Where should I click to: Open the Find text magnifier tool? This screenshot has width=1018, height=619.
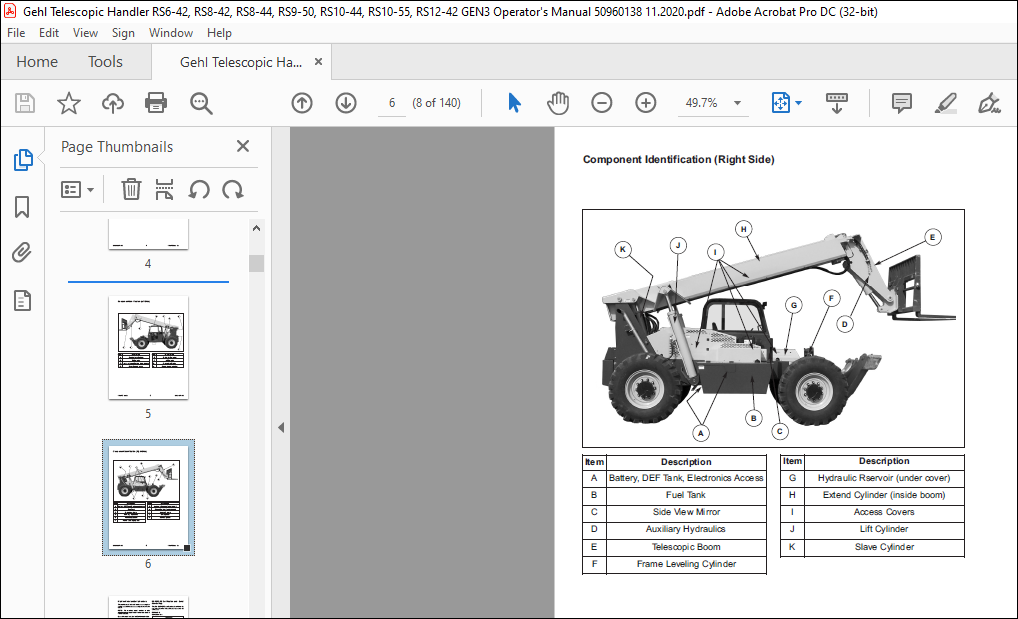[201, 103]
